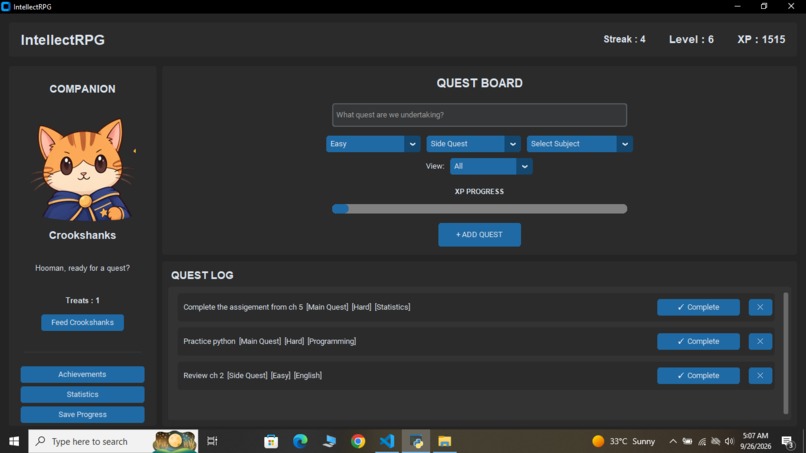The image size is (806, 453).
Task: Mark Practice python quest complete
Action: [699, 341]
